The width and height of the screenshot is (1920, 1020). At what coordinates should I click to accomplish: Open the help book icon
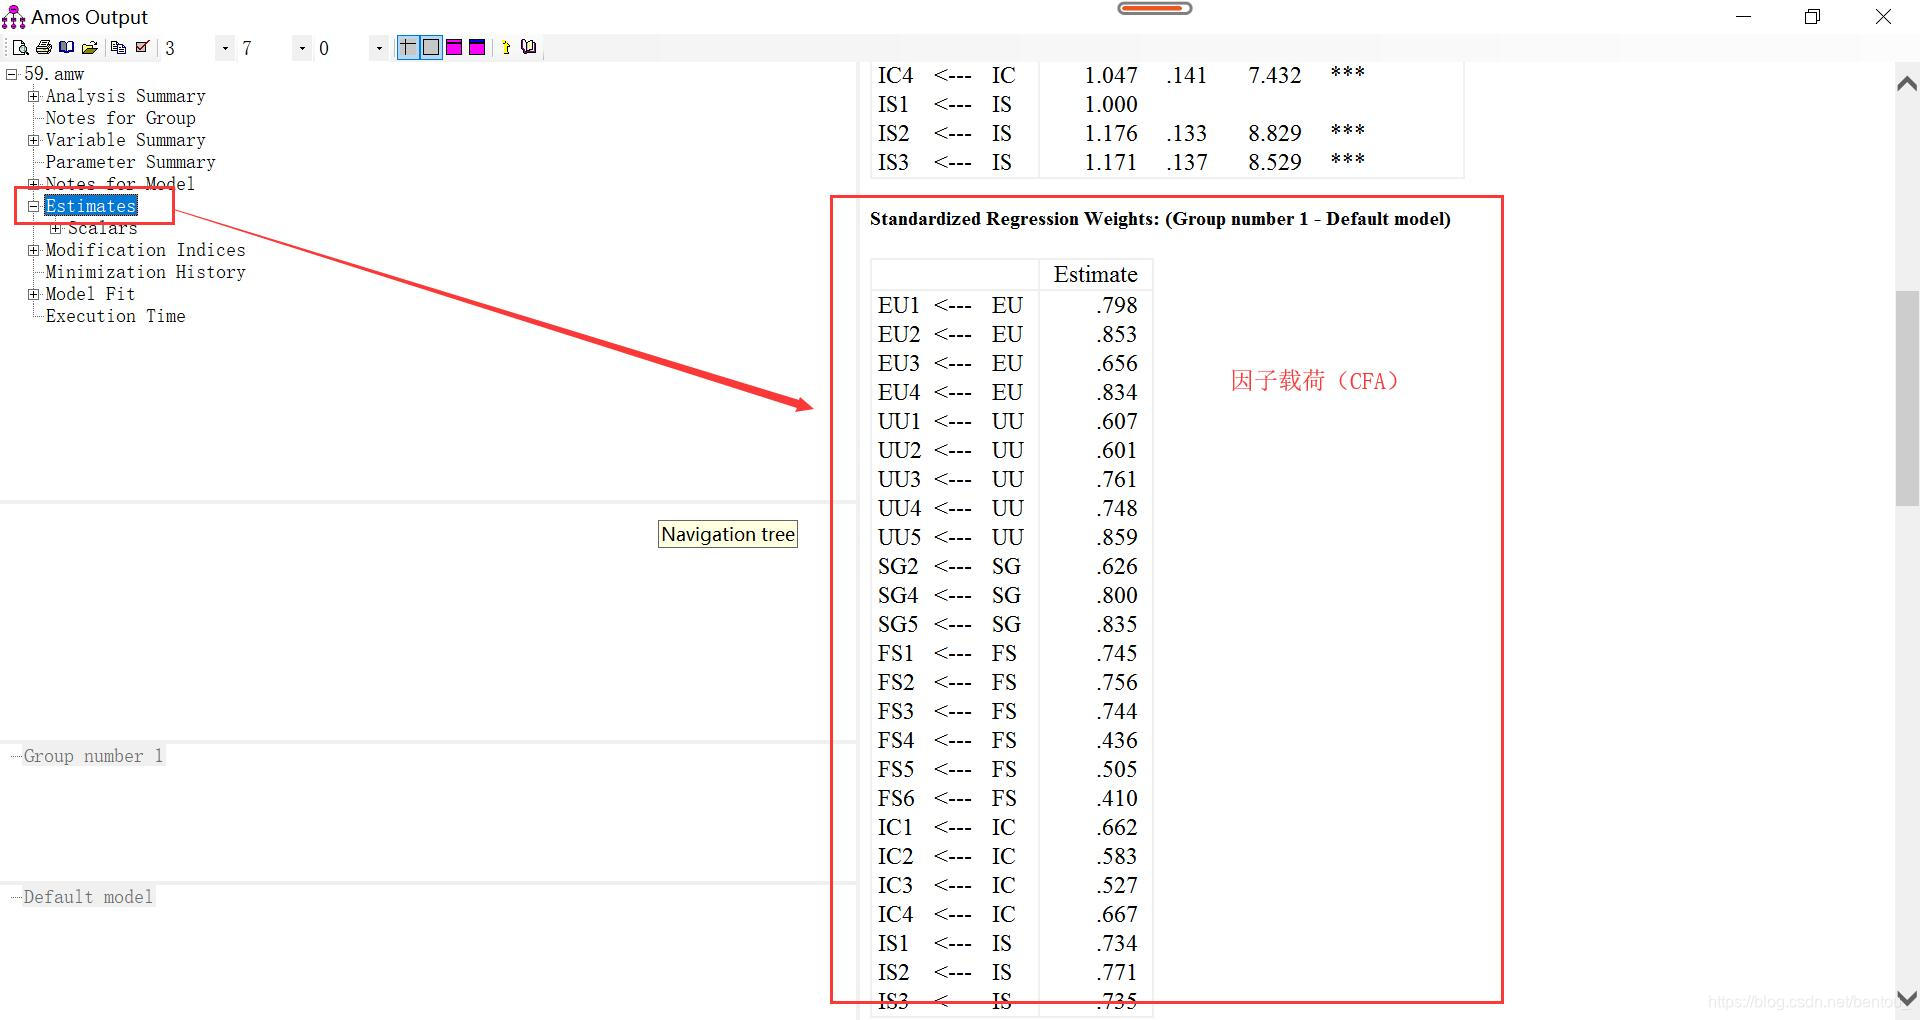point(529,47)
